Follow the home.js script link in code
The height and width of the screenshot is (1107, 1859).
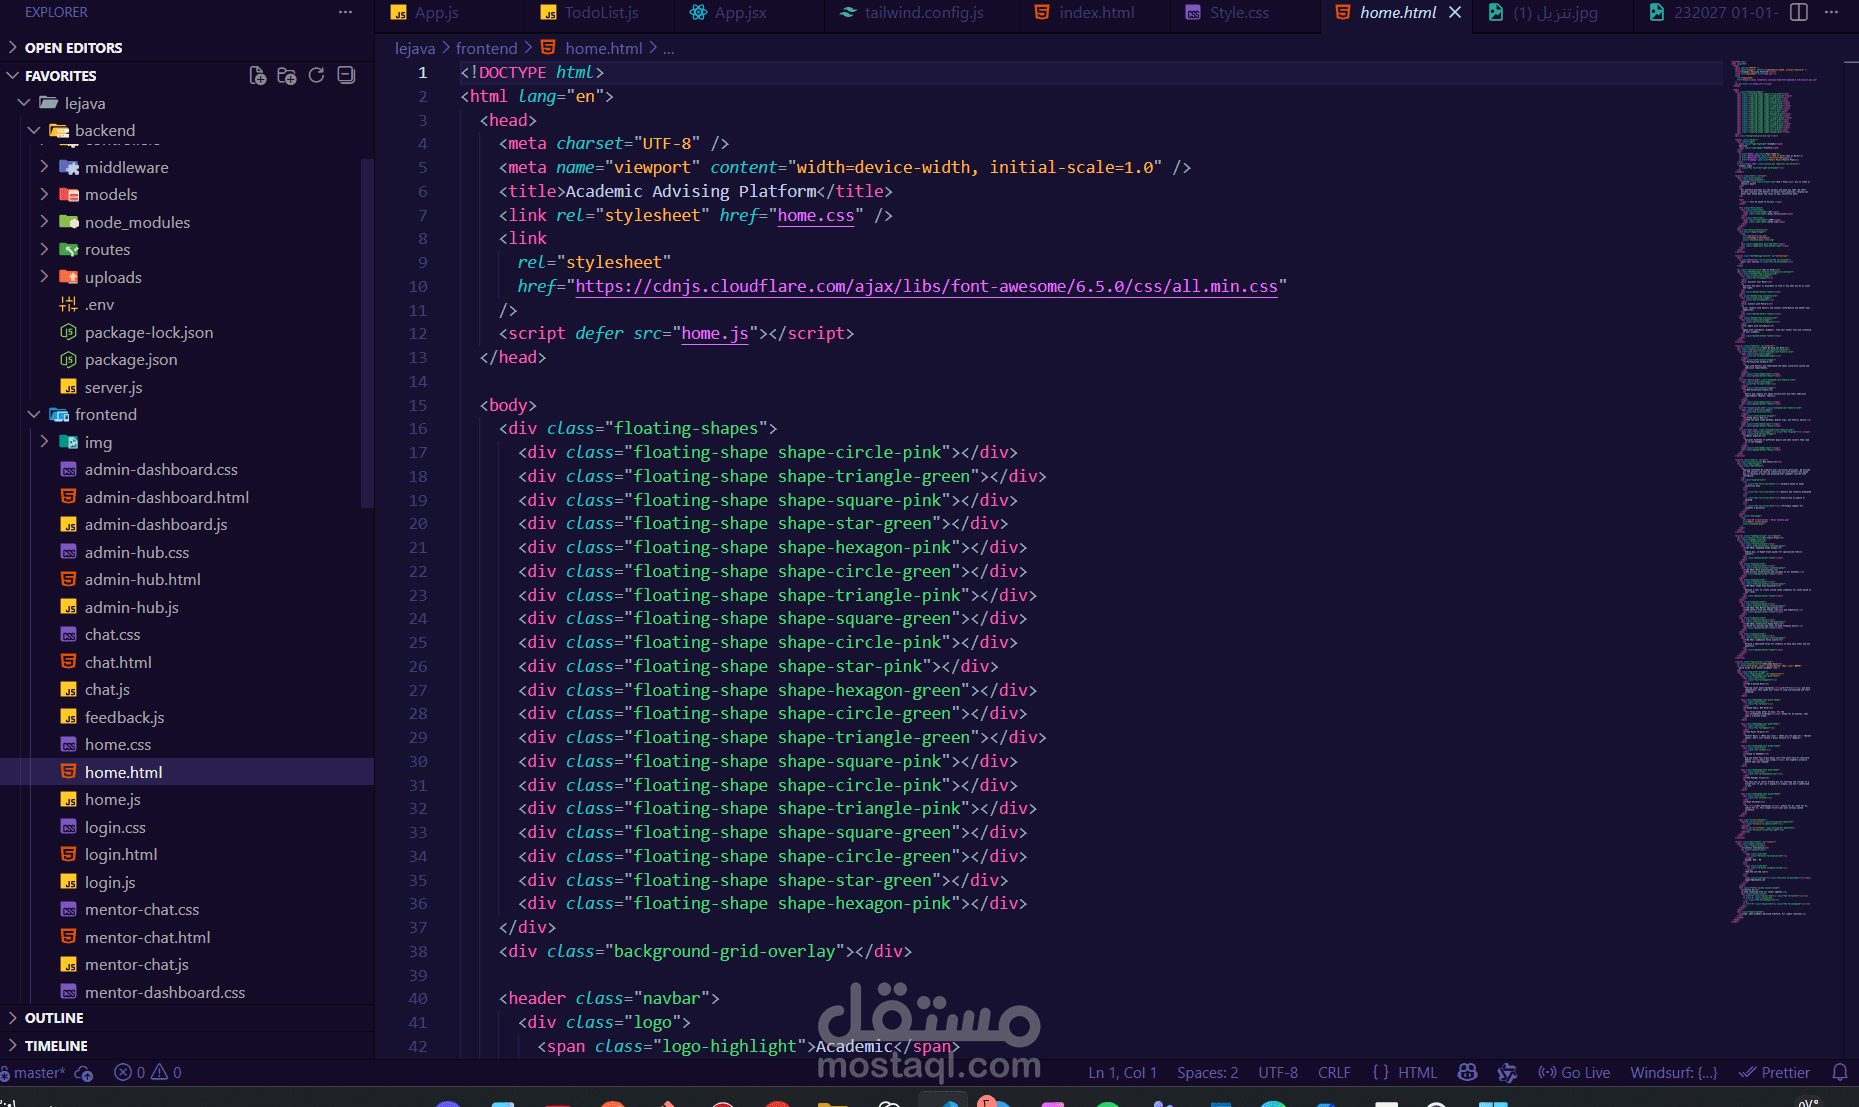click(x=715, y=333)
